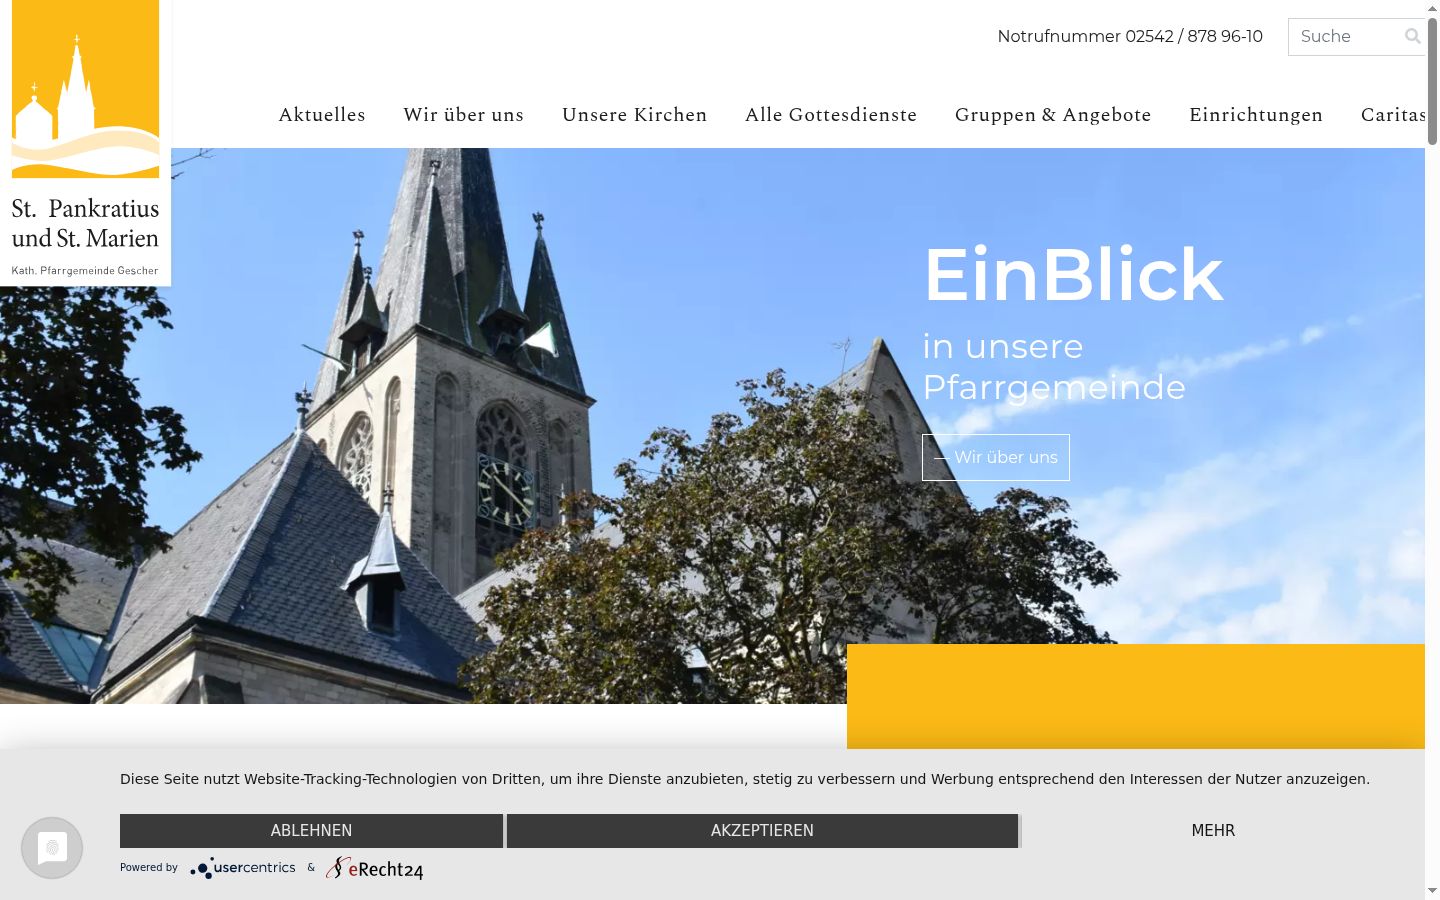
Task: Open the Caritas menu
Action: pos(1393,115)
